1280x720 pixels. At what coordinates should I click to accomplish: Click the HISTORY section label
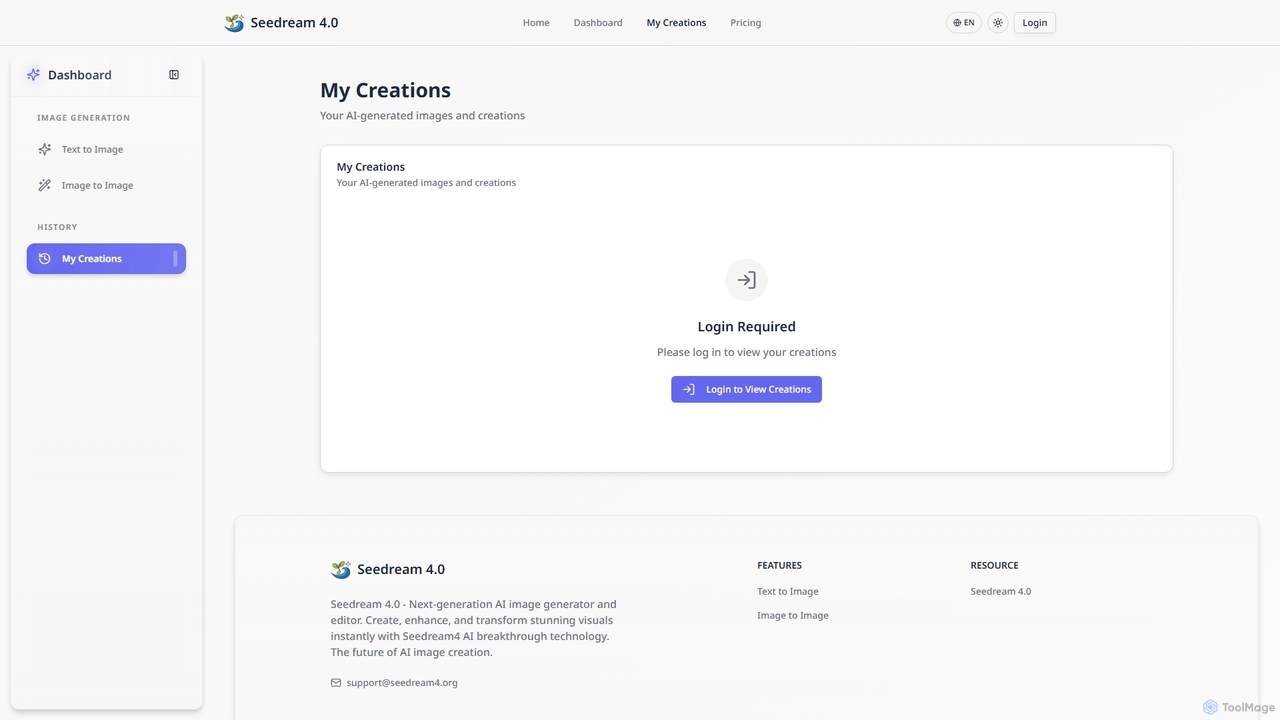[x=57, y=227]
